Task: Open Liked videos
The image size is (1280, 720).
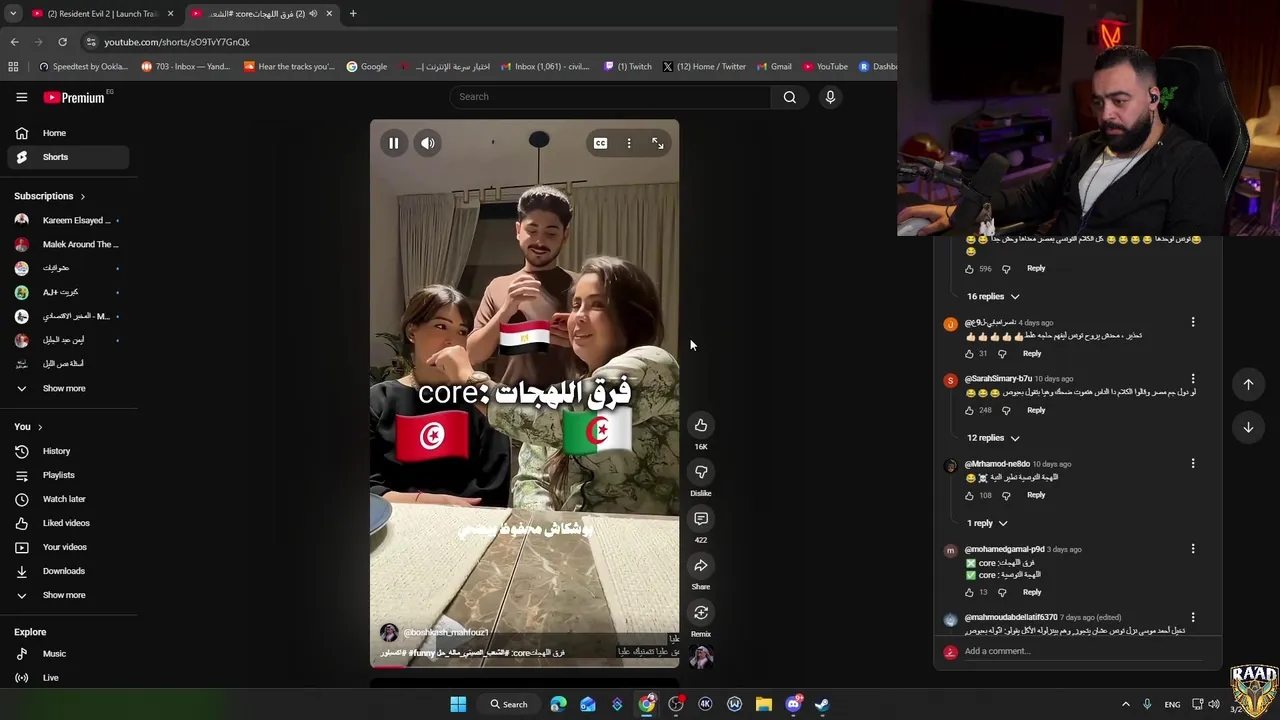Action: 69,523
